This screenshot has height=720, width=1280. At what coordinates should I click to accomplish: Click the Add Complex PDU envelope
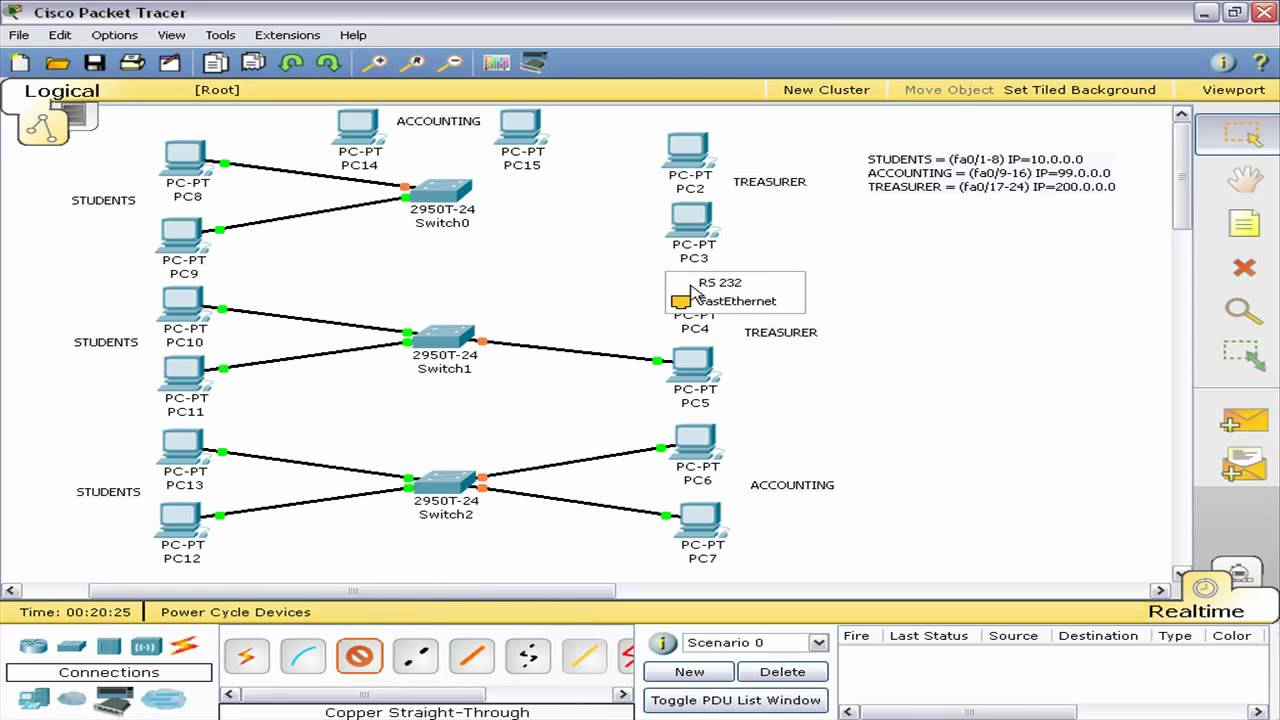[x=1243, y=465]
